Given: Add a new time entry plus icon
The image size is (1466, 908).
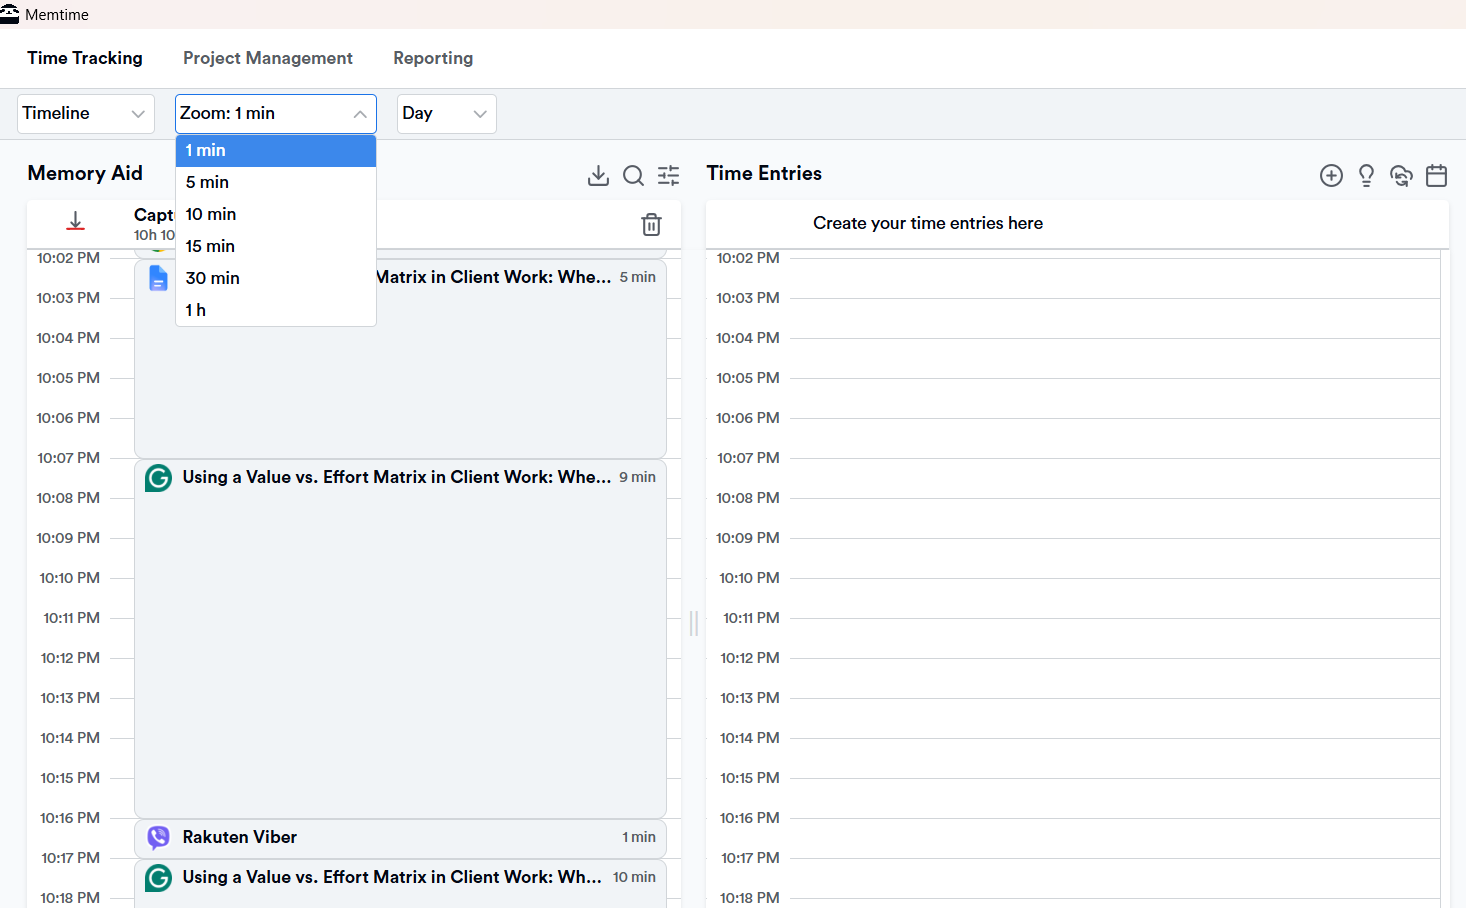Looking at the screenshot, I should click(1331, 176).
